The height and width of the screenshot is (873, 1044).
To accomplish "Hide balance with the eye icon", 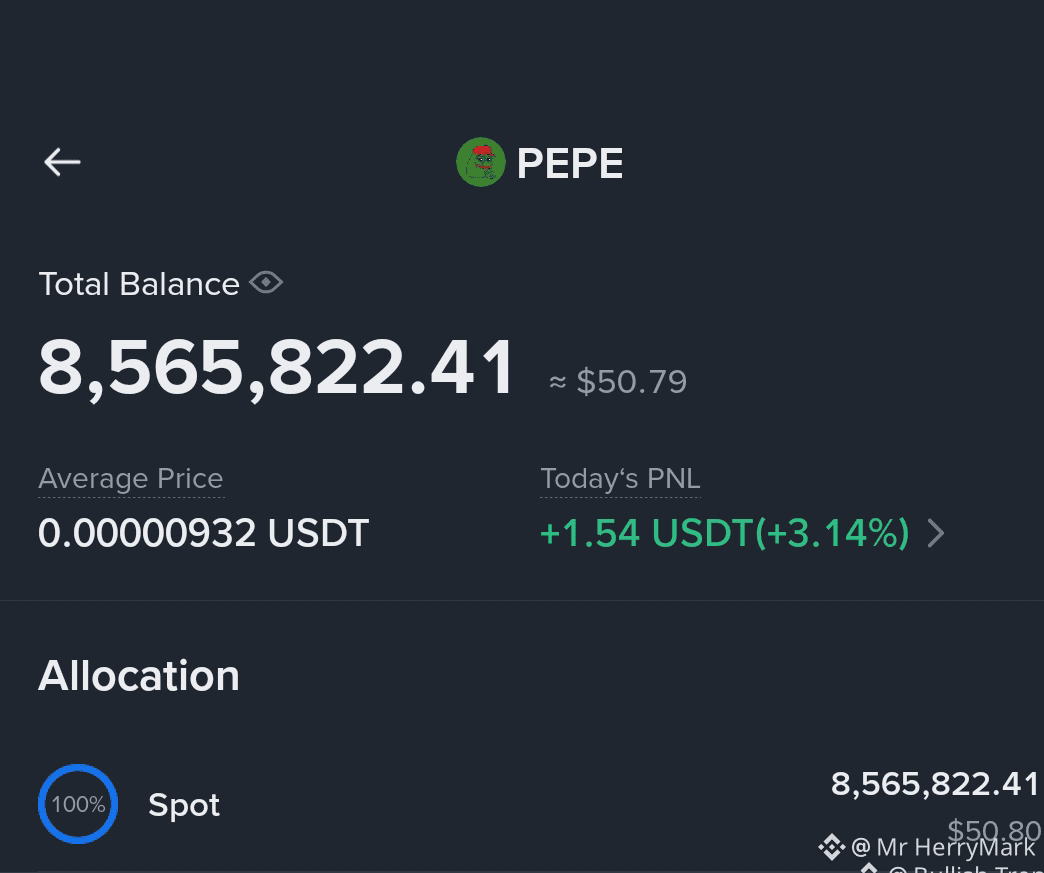I will click(x=266, y=282).
